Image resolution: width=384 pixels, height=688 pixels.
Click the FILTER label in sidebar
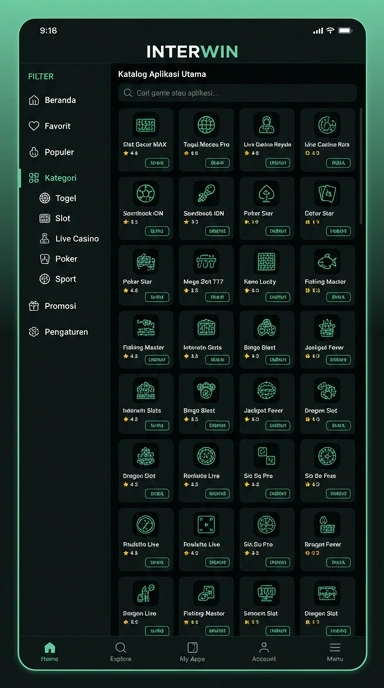coord(41,76)
